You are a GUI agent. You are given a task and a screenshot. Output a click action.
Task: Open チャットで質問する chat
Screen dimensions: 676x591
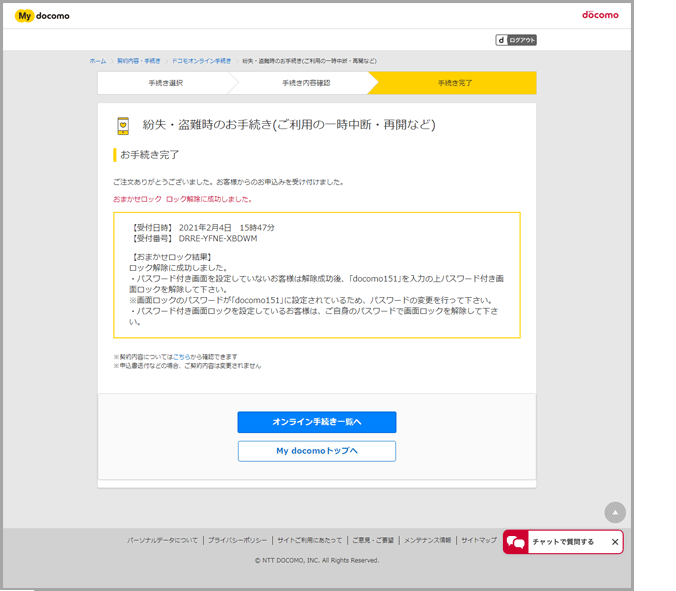pyautogui.click(x=565, y=542)
